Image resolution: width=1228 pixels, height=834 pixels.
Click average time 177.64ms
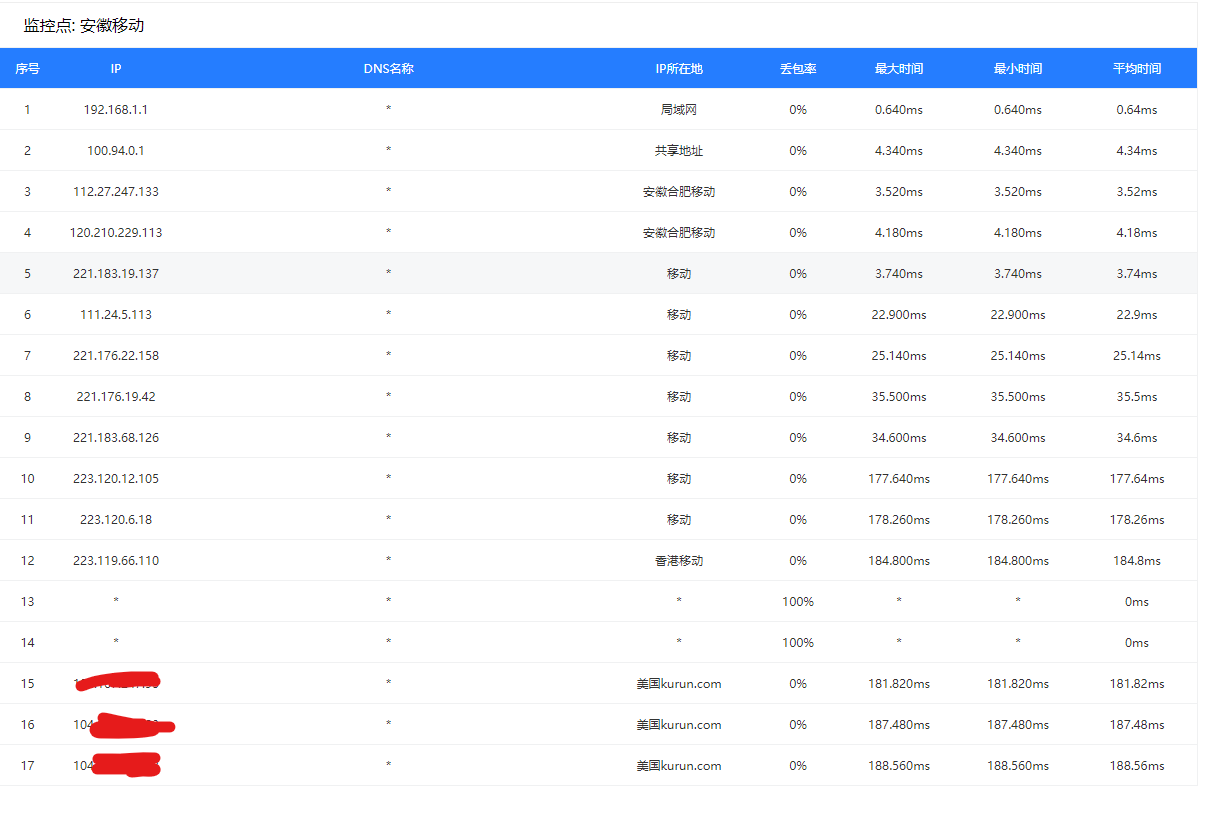(1137, 479)
